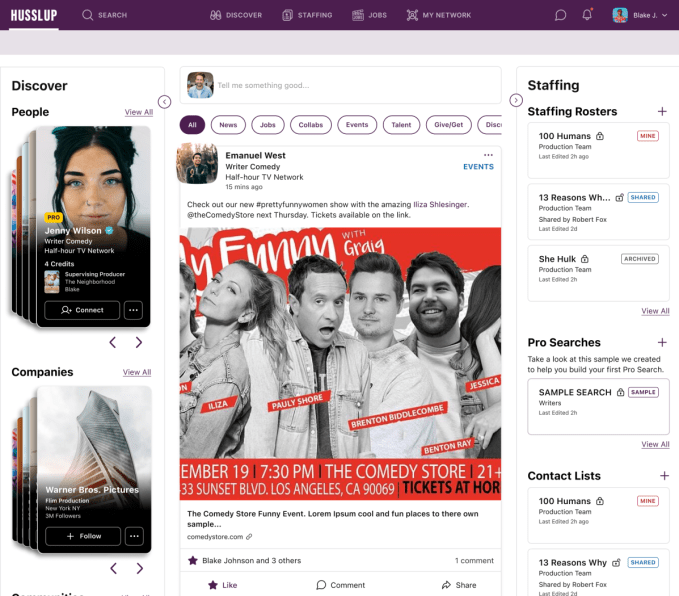Open the 13 Reasons Why contact list card
The height and width of the screenshot is (596, 679).
[598, 573]
